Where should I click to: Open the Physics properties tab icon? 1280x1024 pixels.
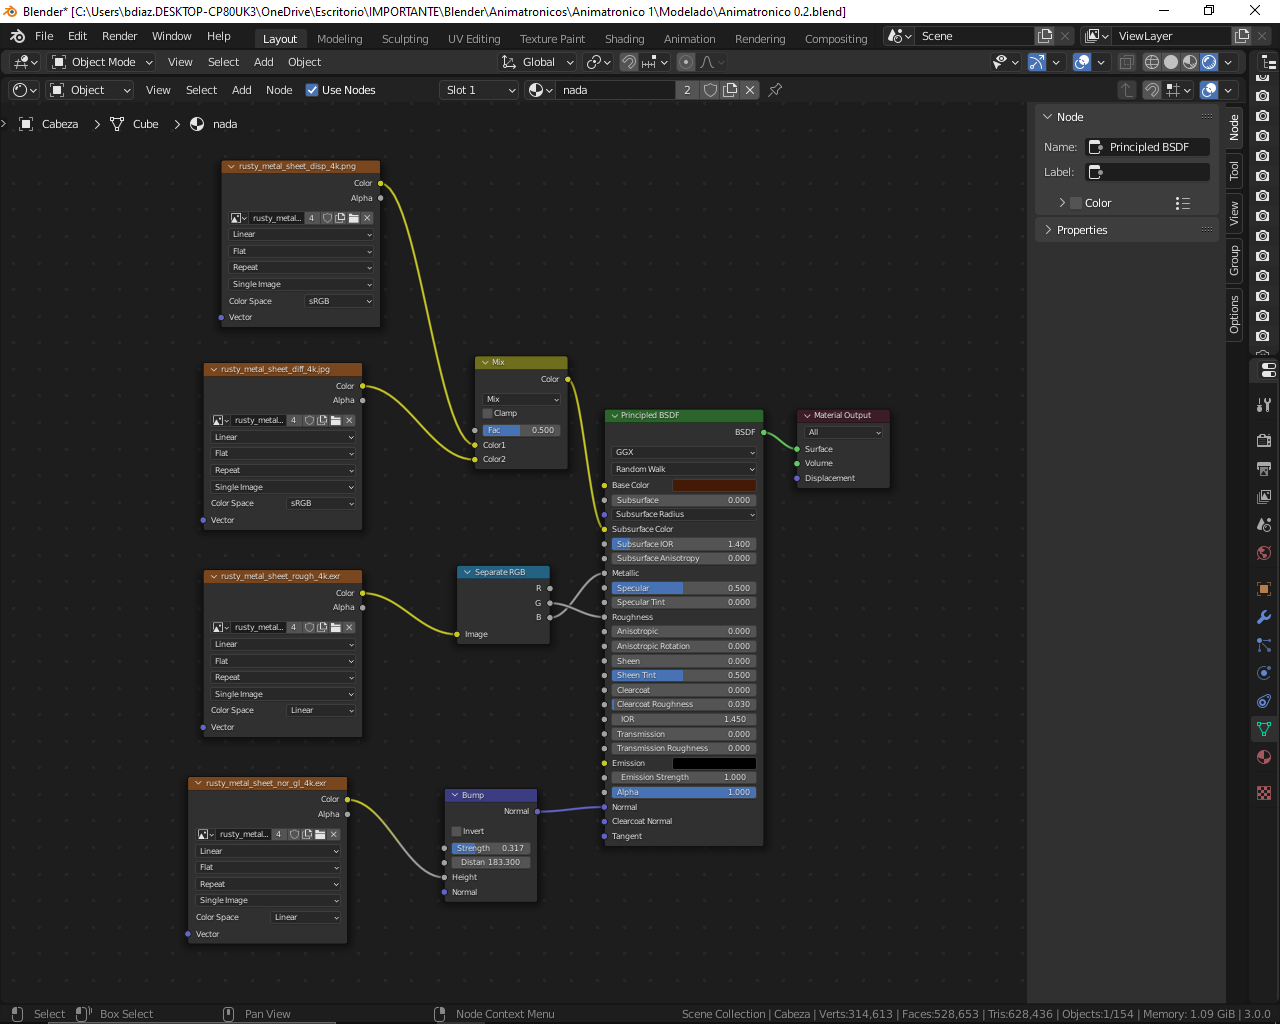pos(1264,673)
